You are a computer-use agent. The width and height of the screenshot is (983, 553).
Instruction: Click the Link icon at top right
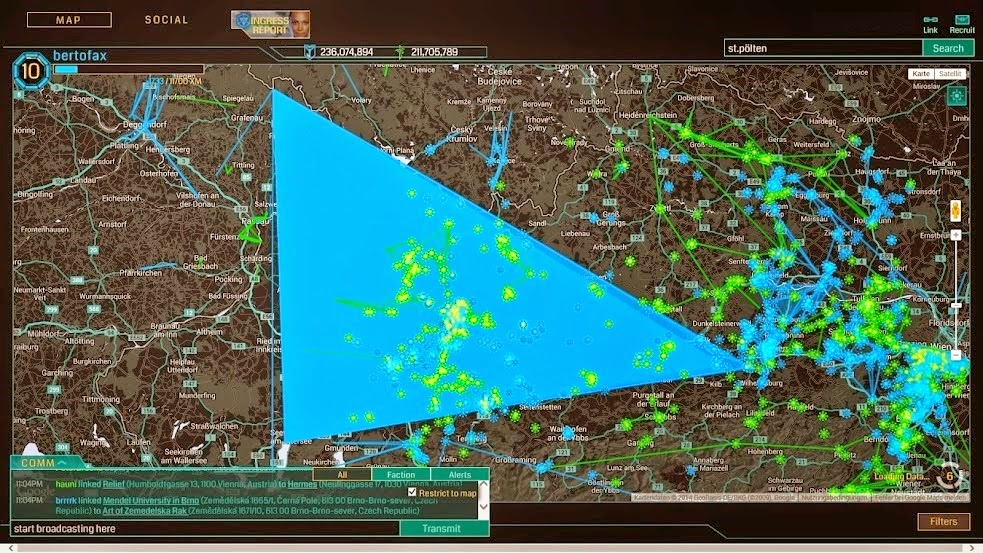coord(930,20)
